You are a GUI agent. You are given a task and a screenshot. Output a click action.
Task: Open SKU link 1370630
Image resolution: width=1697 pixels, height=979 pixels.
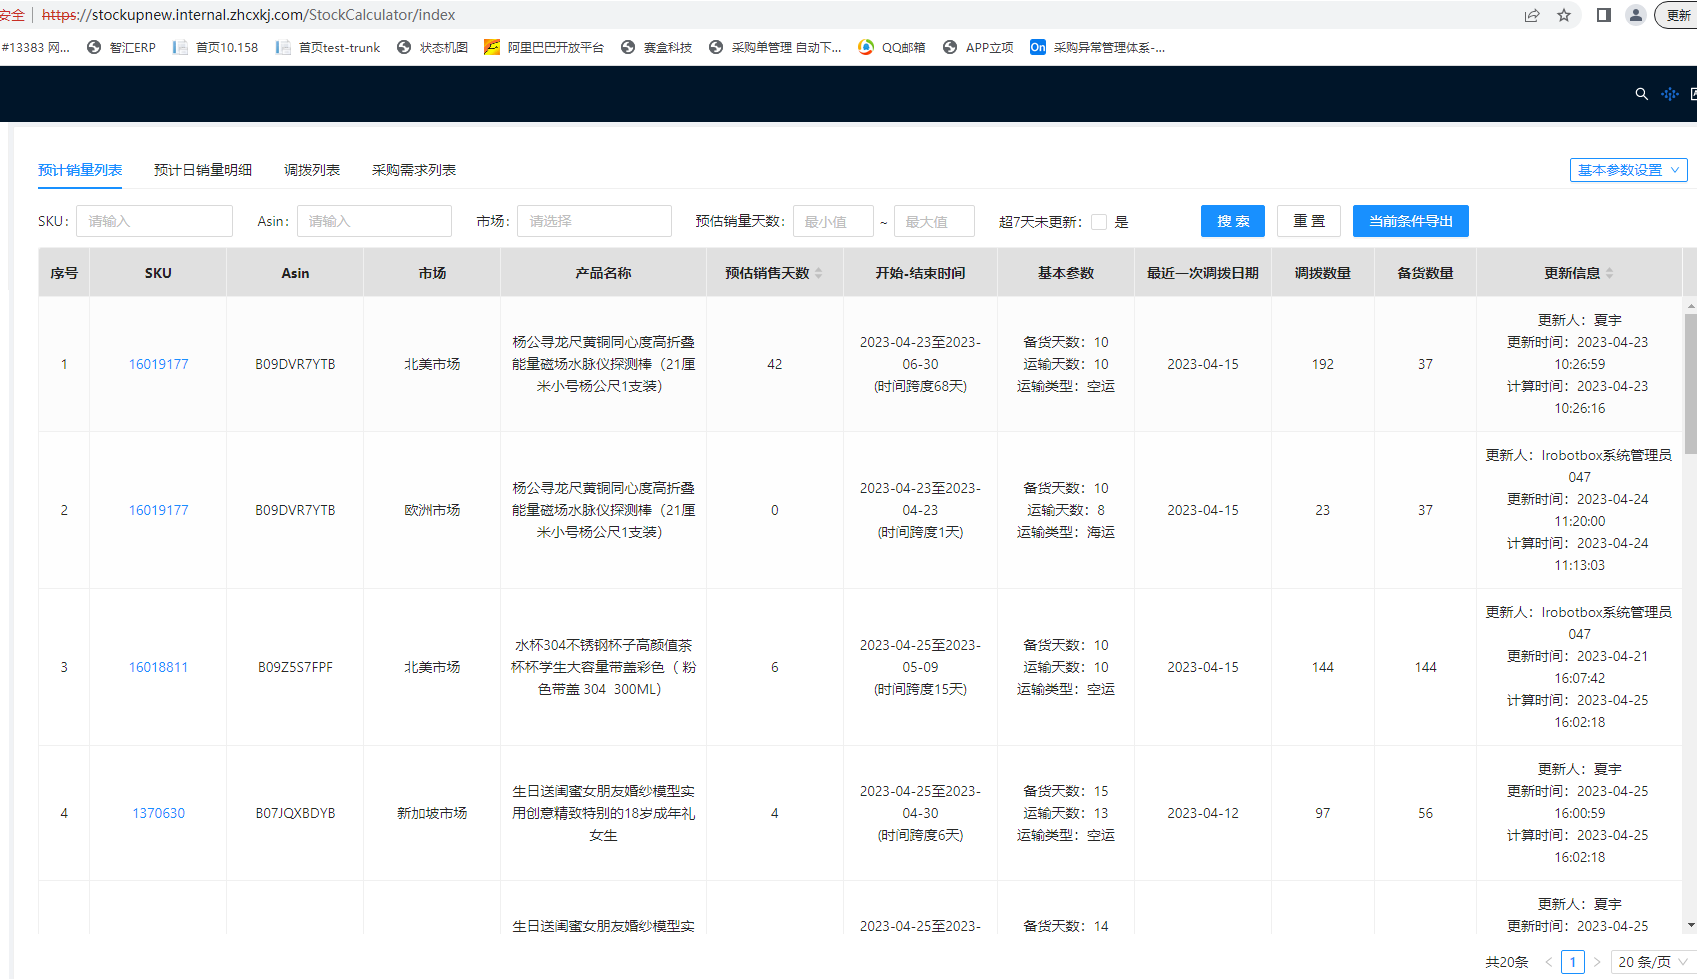158,813
